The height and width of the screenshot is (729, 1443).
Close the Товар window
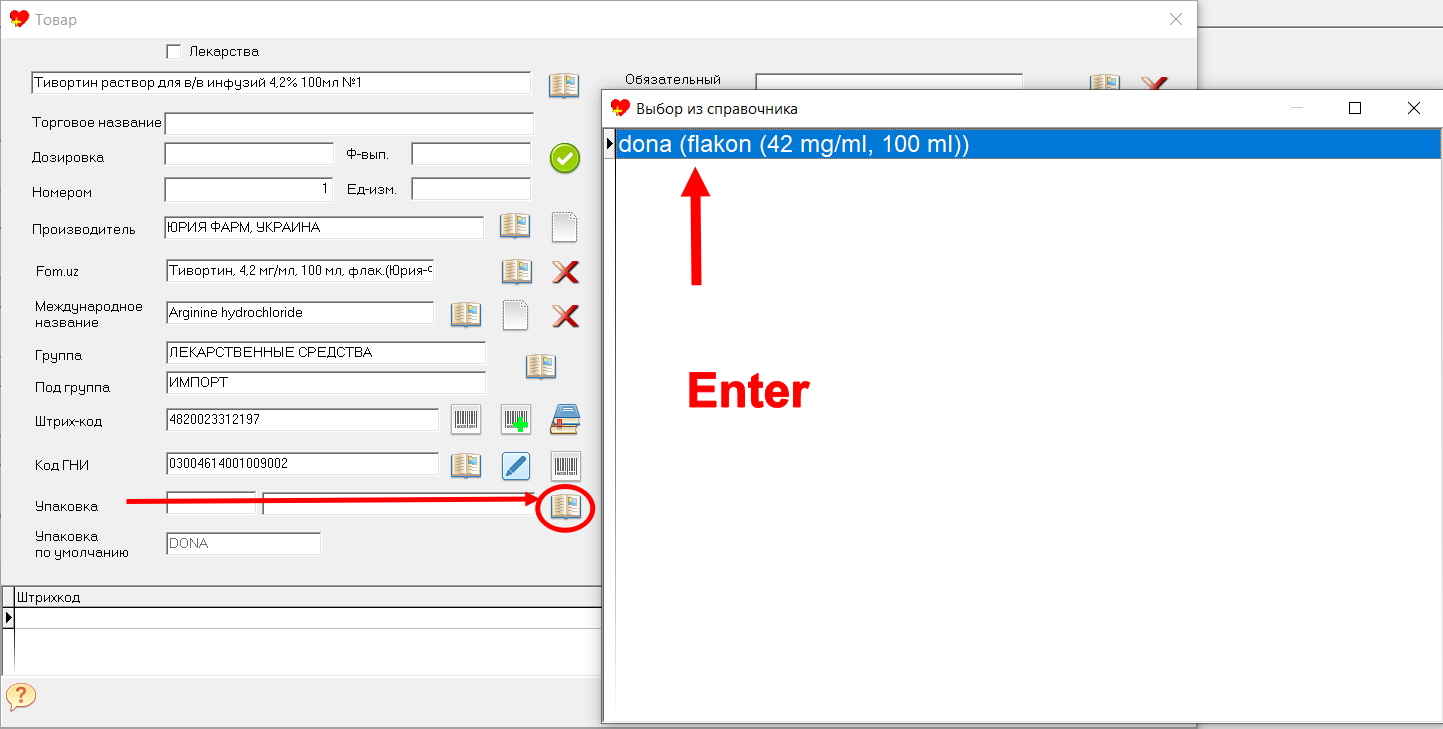[x=1176, y=19]
